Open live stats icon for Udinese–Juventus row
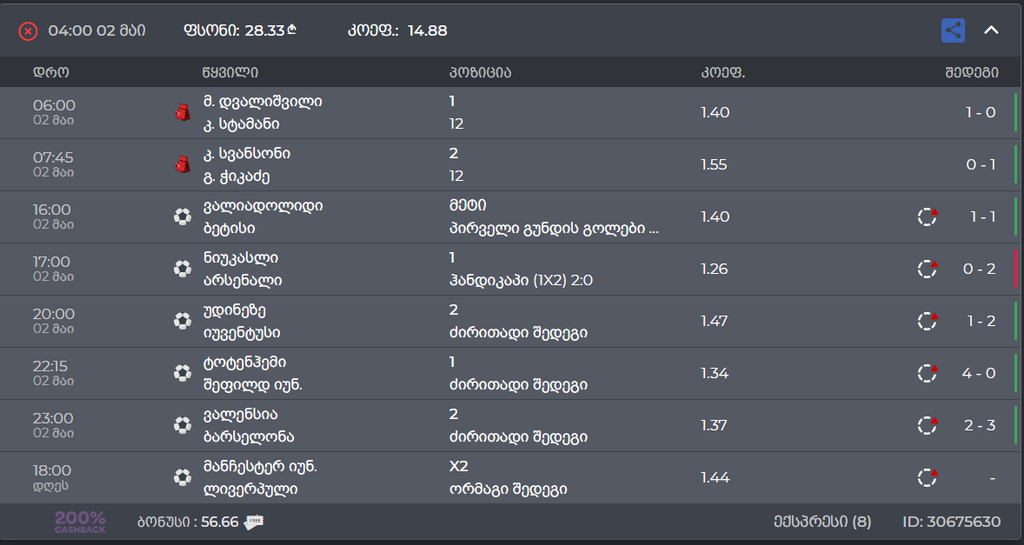 pos(928,321)
